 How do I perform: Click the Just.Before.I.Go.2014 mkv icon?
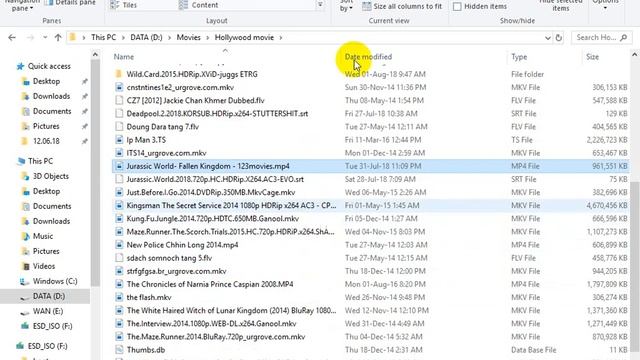119,192
